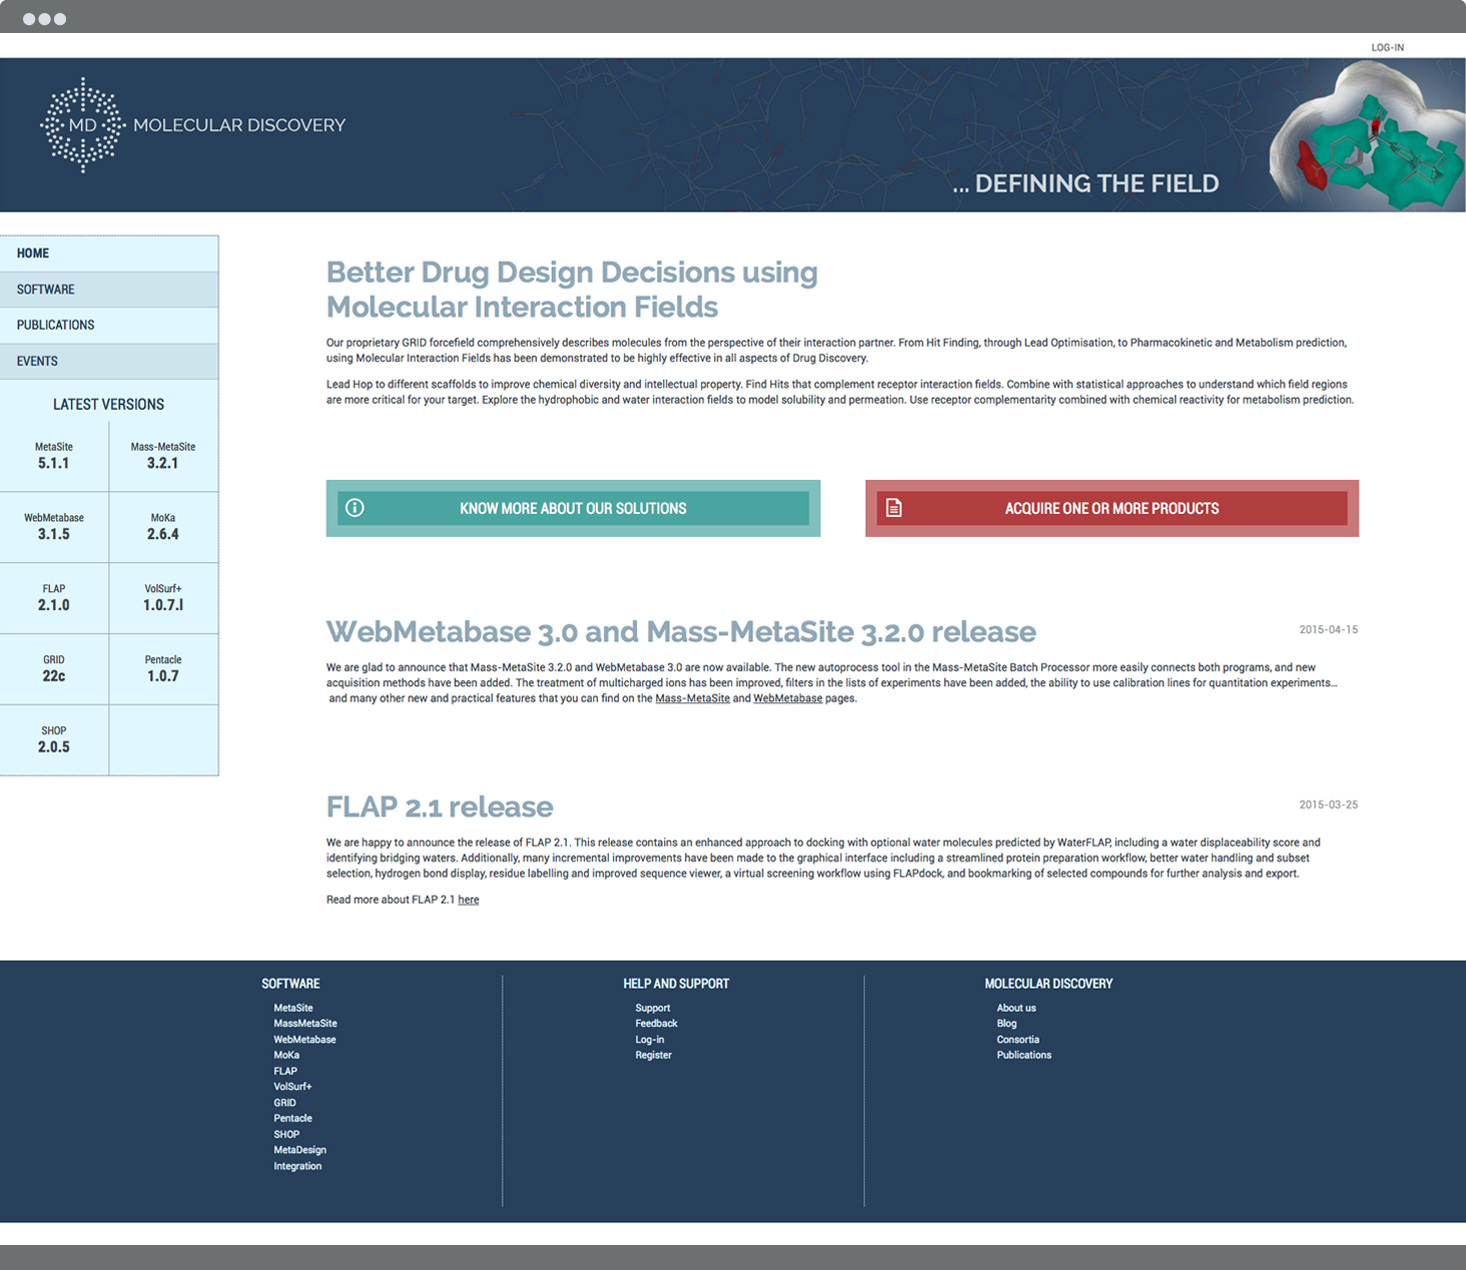Click the window control dots in title bar
This screenshot has height=1270, width=1466.
(44, 19)
